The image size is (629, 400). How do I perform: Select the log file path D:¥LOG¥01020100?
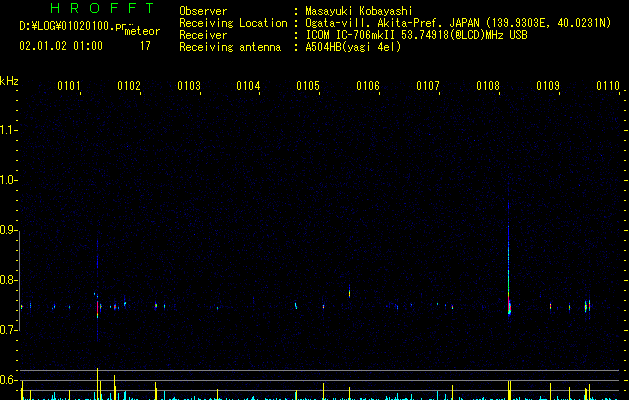pos(73,26)
